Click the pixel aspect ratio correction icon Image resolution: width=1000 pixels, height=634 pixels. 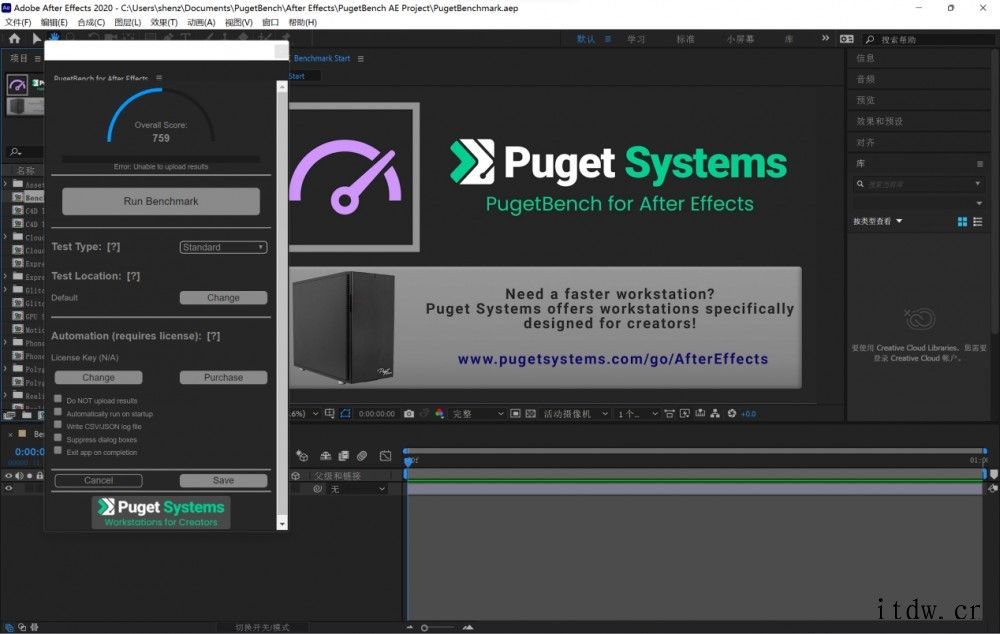[x=669, y=414]
